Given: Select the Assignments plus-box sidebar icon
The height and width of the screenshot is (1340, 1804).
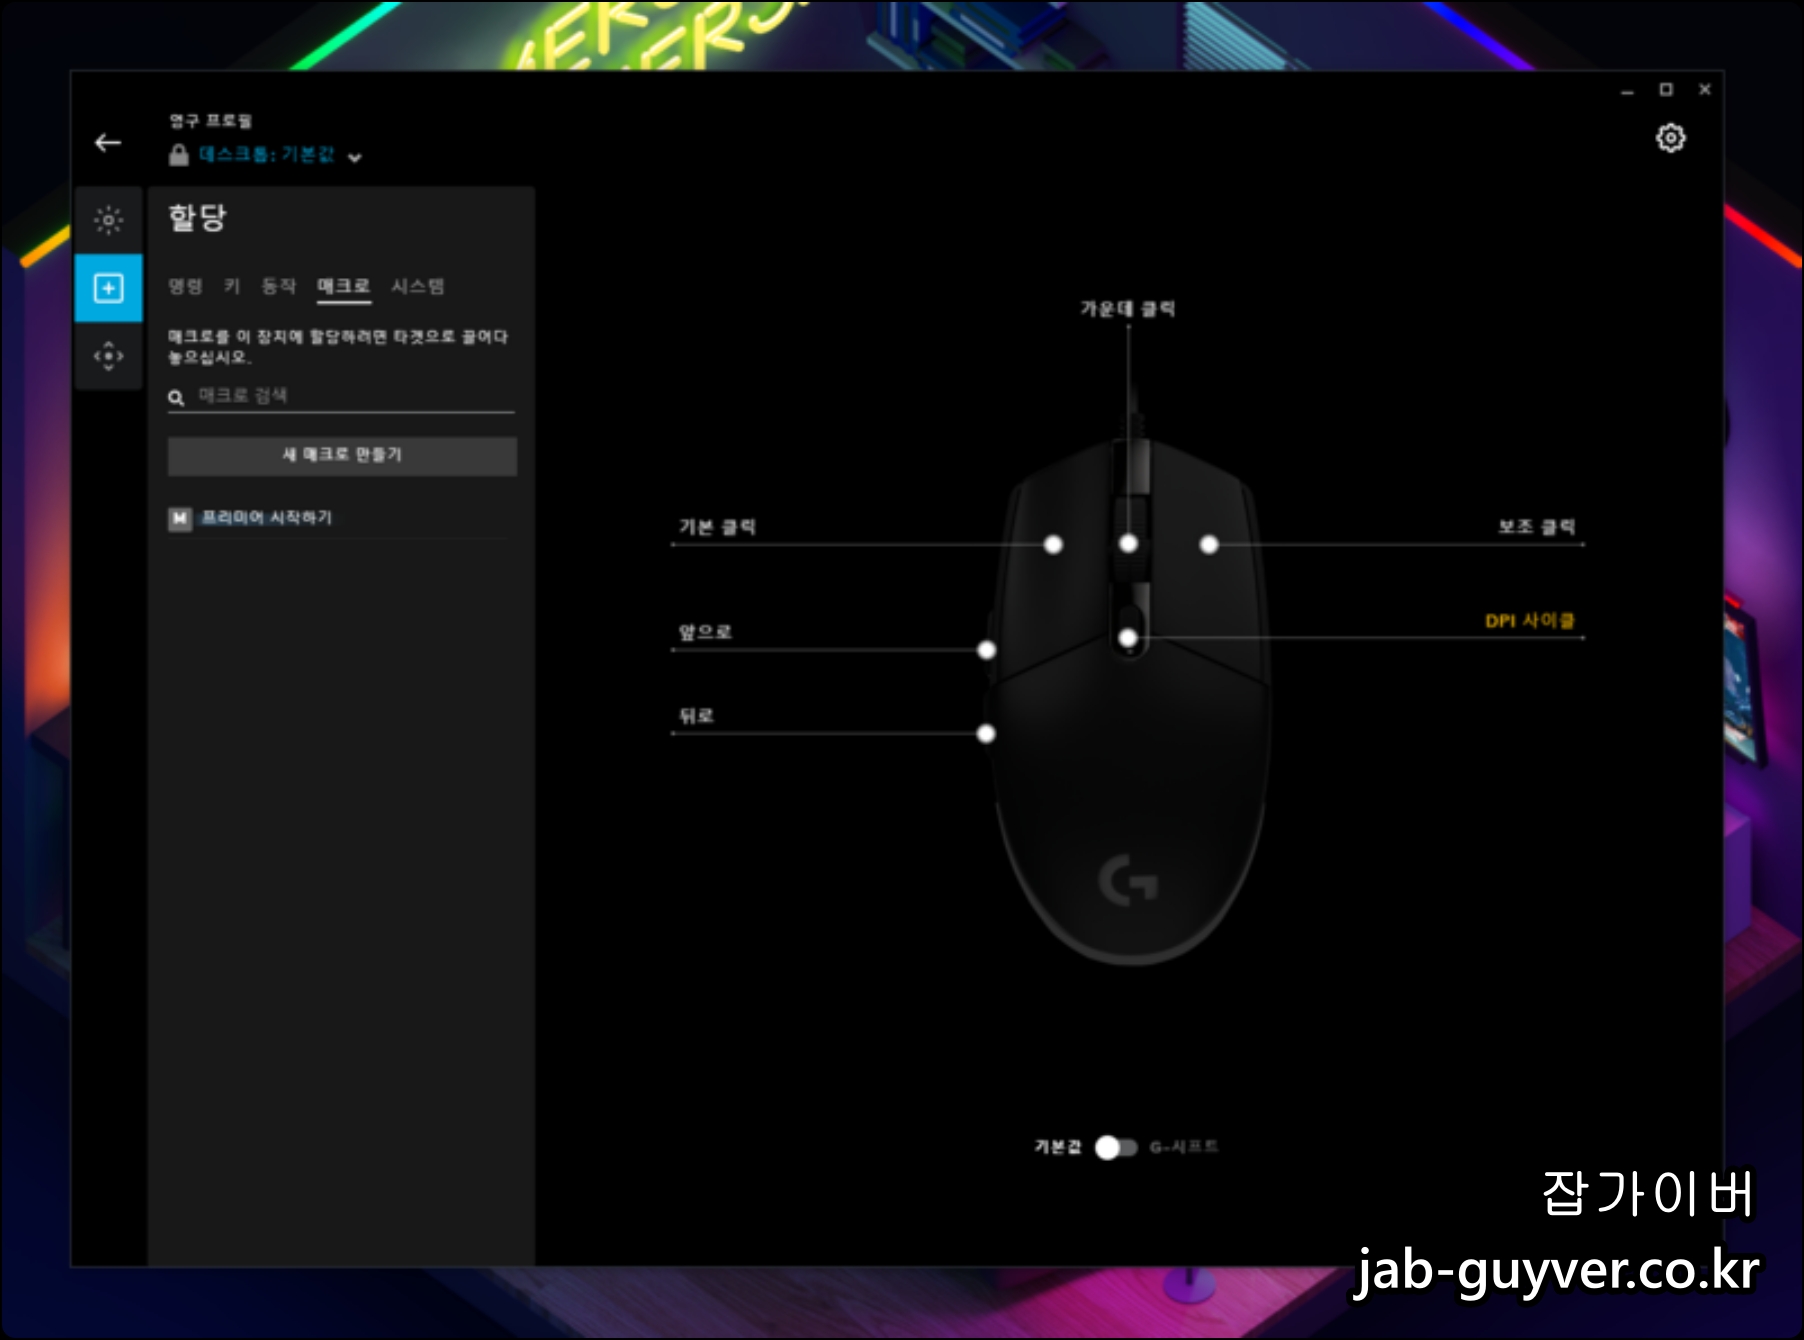Looking at the screenshot, I should coord(108,288).
